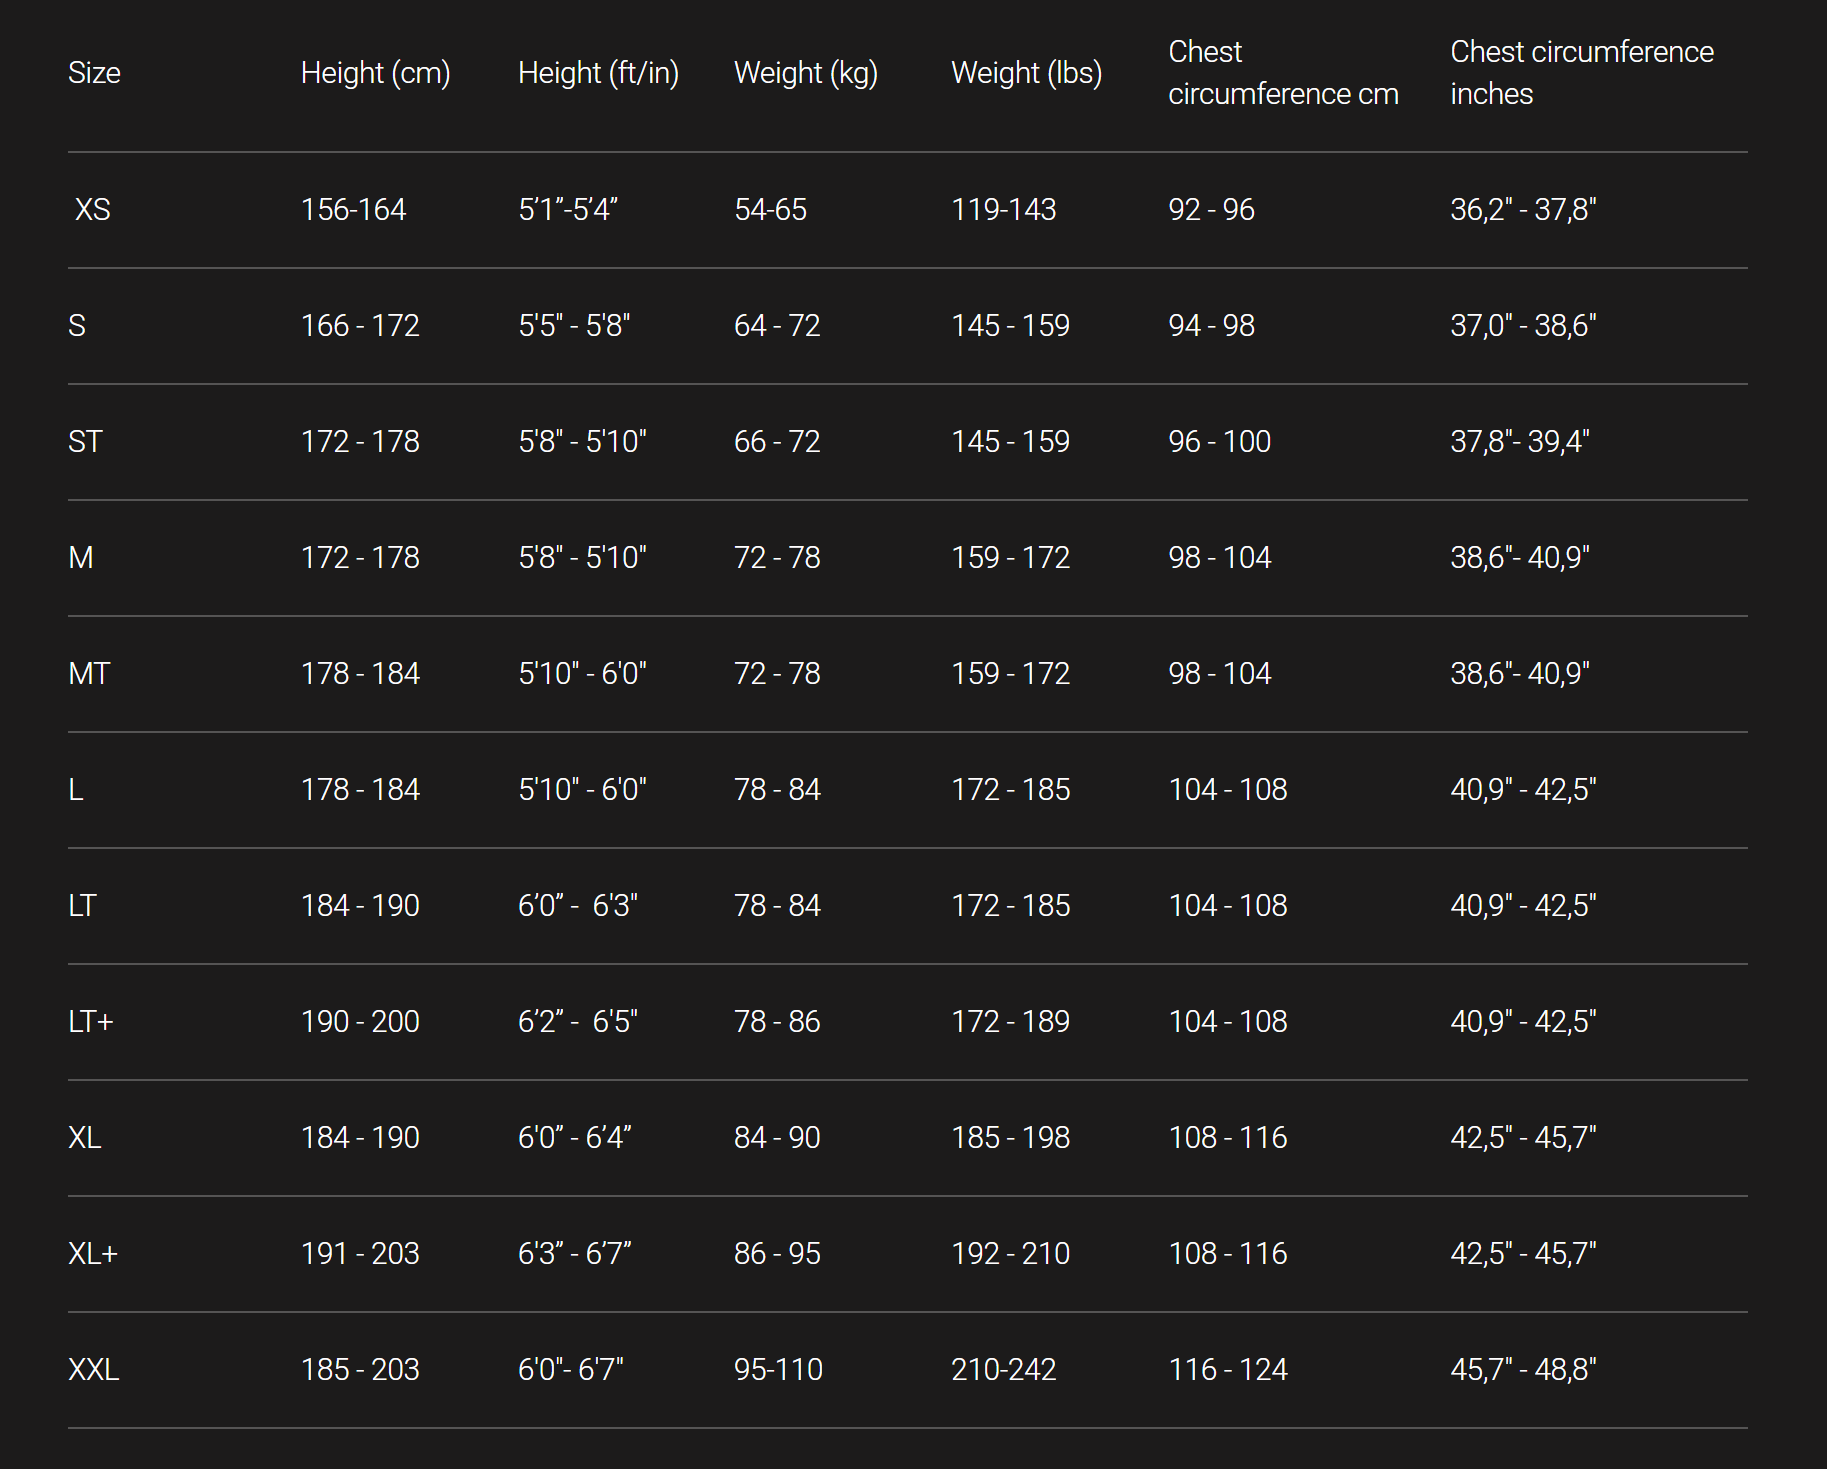Select the 190 - 200 height cell
Screen dimensions: 1827x1469
click(x=360, y=1021)
